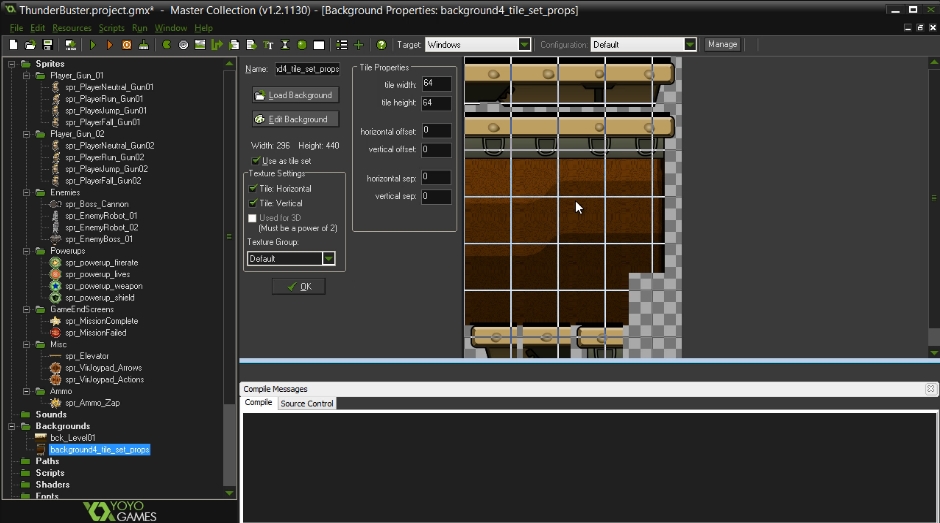
Task: Collapse the Enemies group
Action: click(x=26, y=193)
